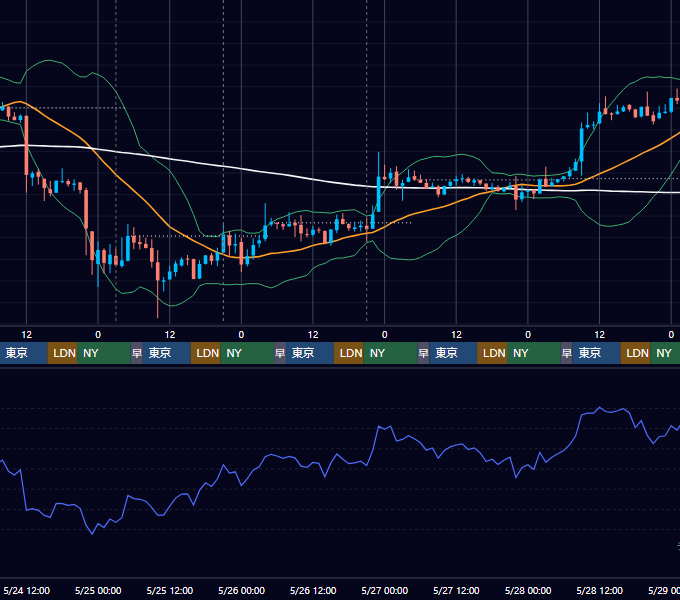The height and width of the screenshot is (600, 680).
Task: Click the tall blue candle at 5/27 00:00
Action: (x=379, y=194)
